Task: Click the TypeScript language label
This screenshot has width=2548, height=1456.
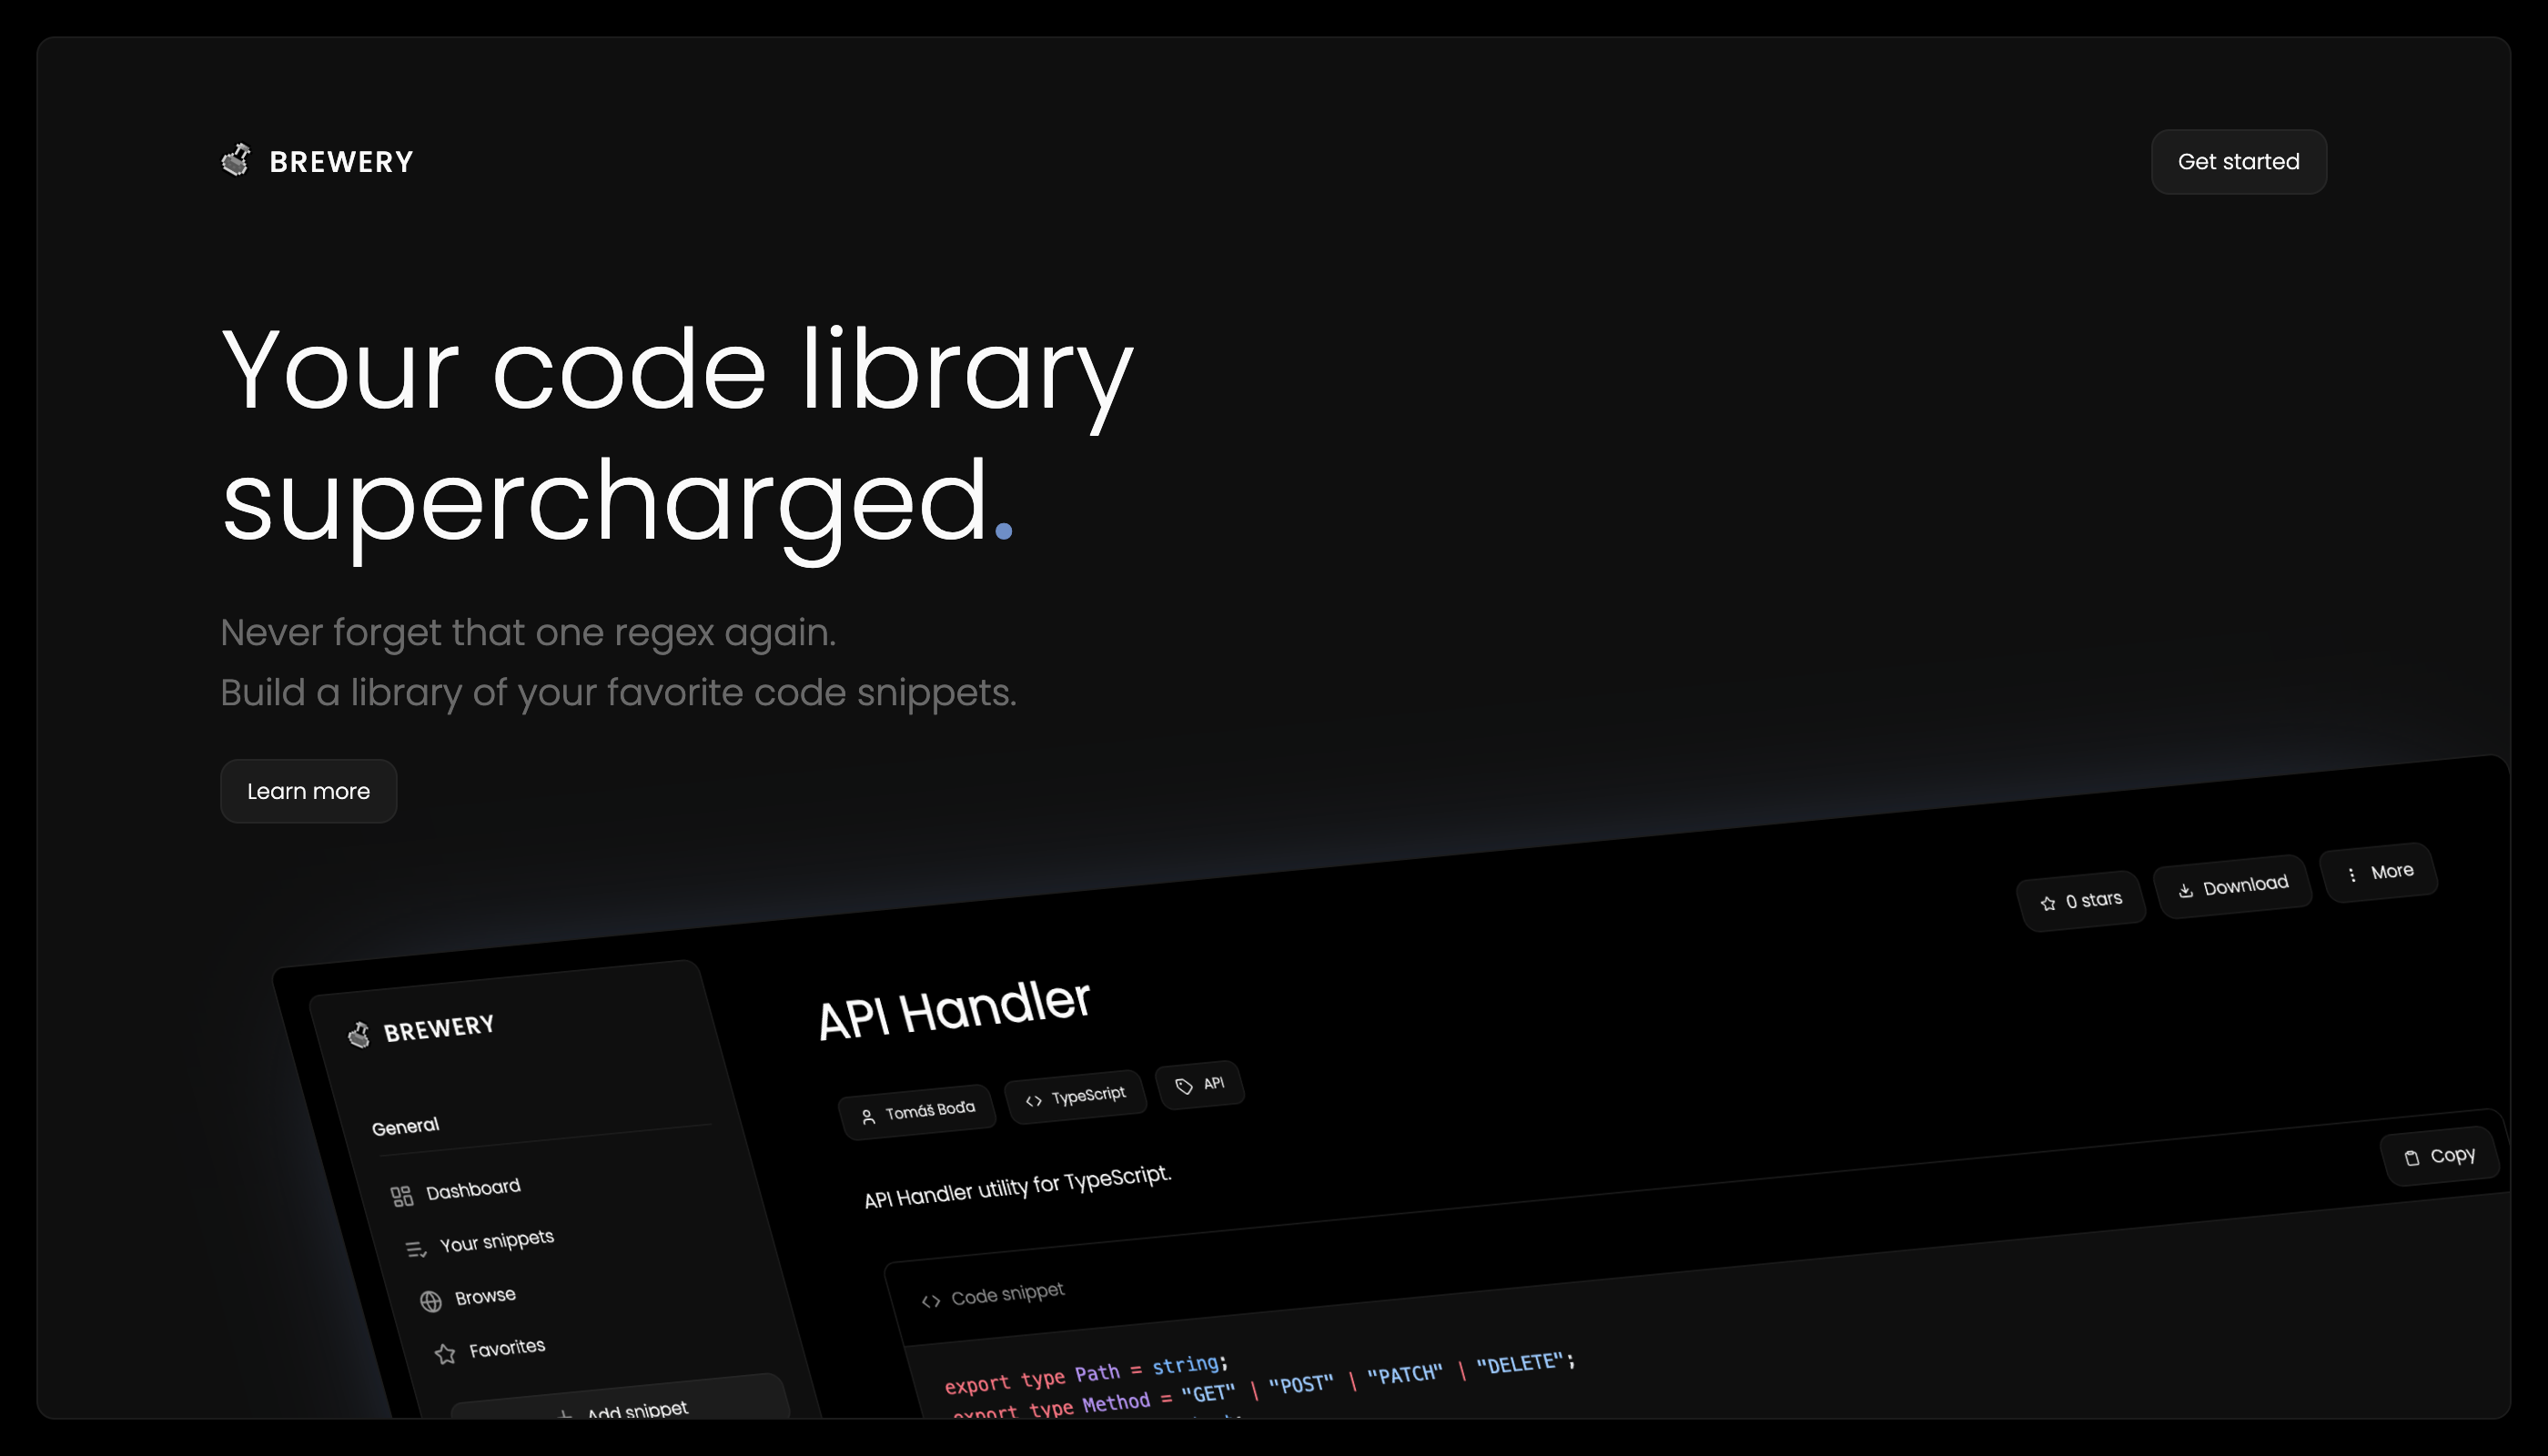Action: (x=1088, y=1095)
